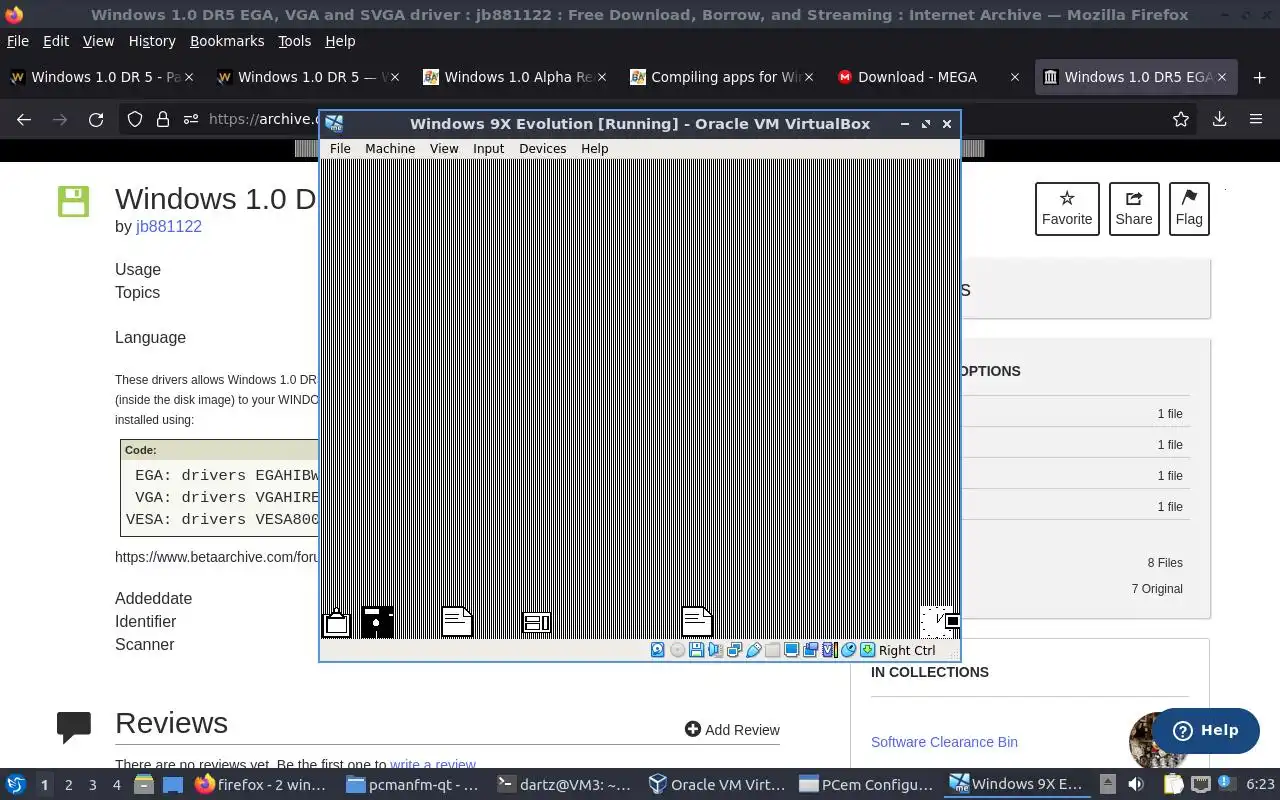Open the VirtualBox Input menu
Viewport: 1280px width, 800px height.
(488, 148)
